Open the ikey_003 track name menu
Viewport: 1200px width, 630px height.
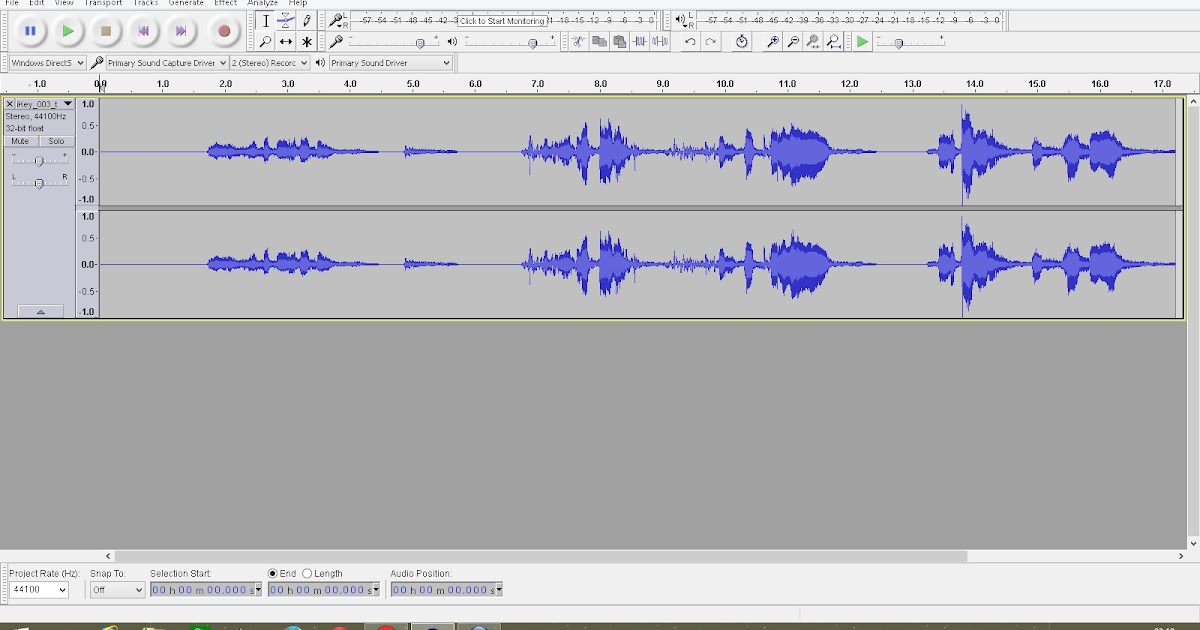pos(65,103)
